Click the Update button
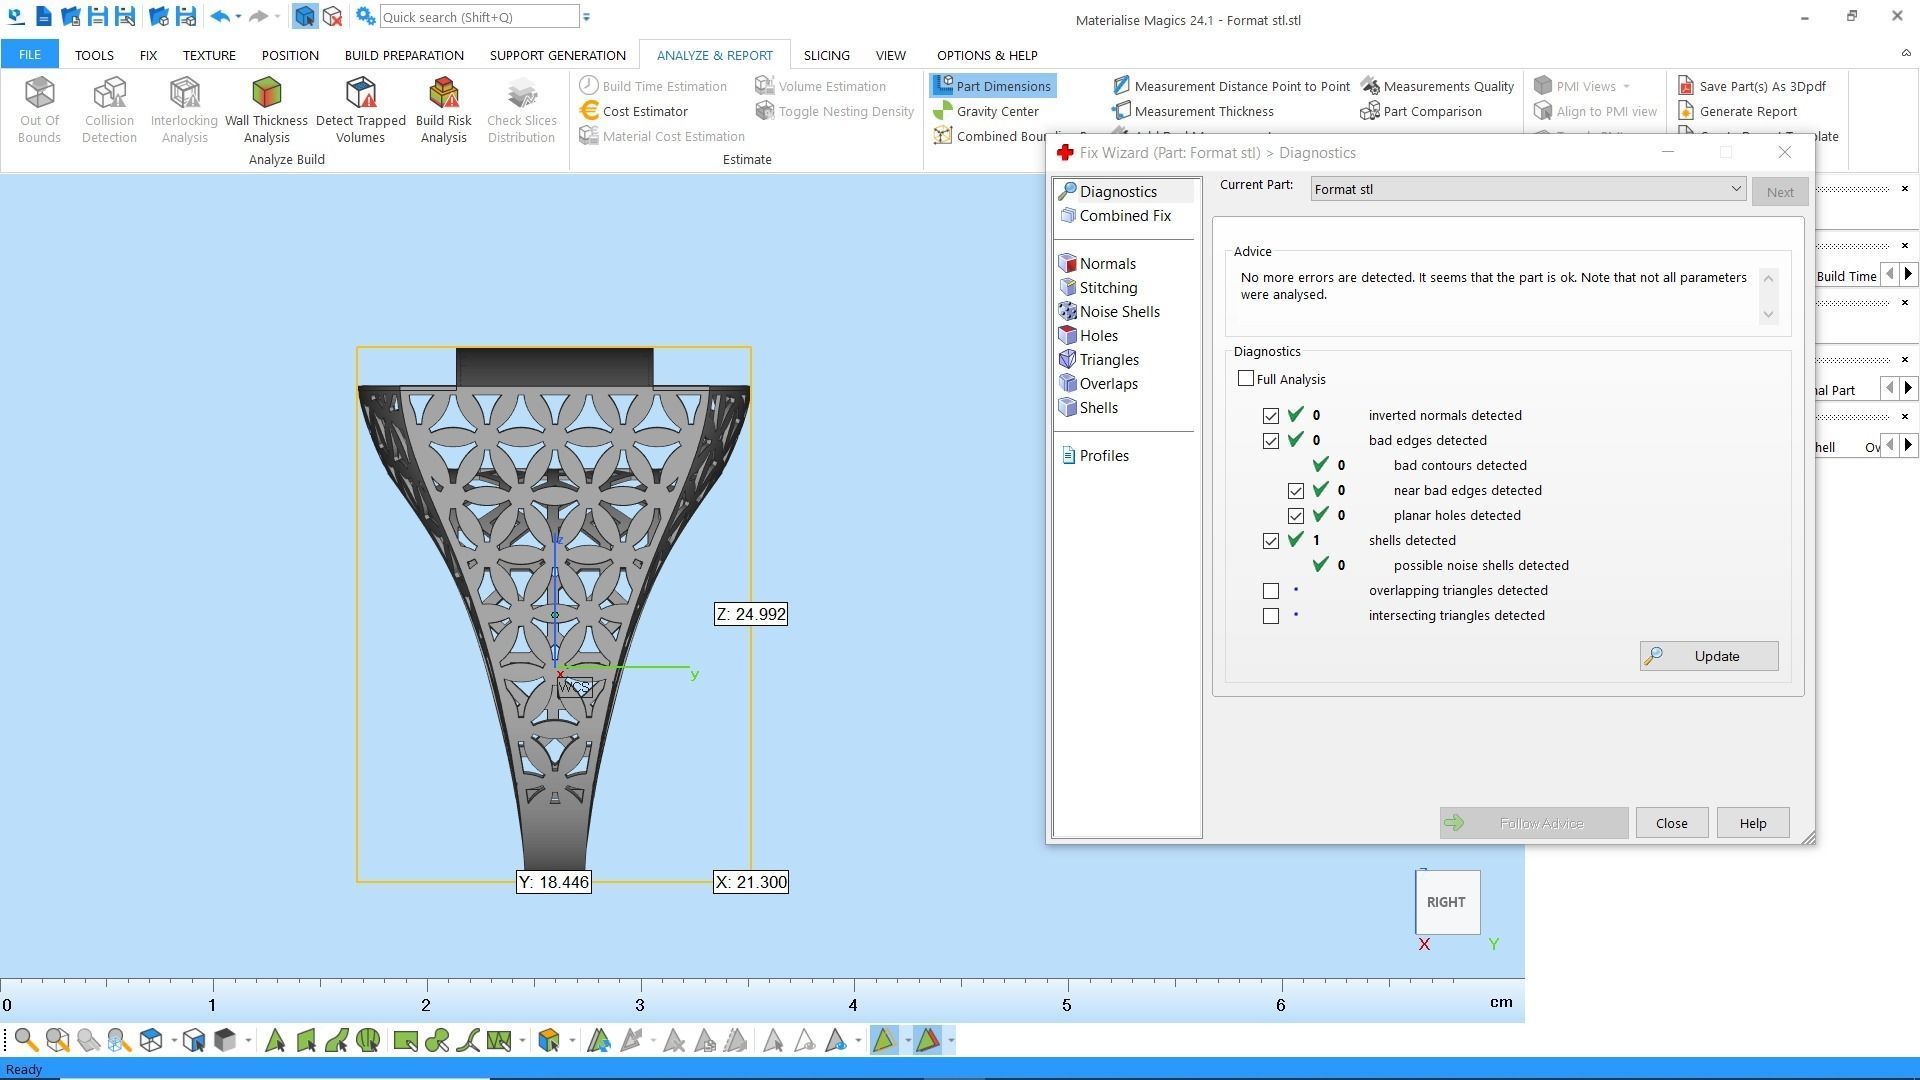This screenshot has width=1920, height=1080. (1708, 656)
